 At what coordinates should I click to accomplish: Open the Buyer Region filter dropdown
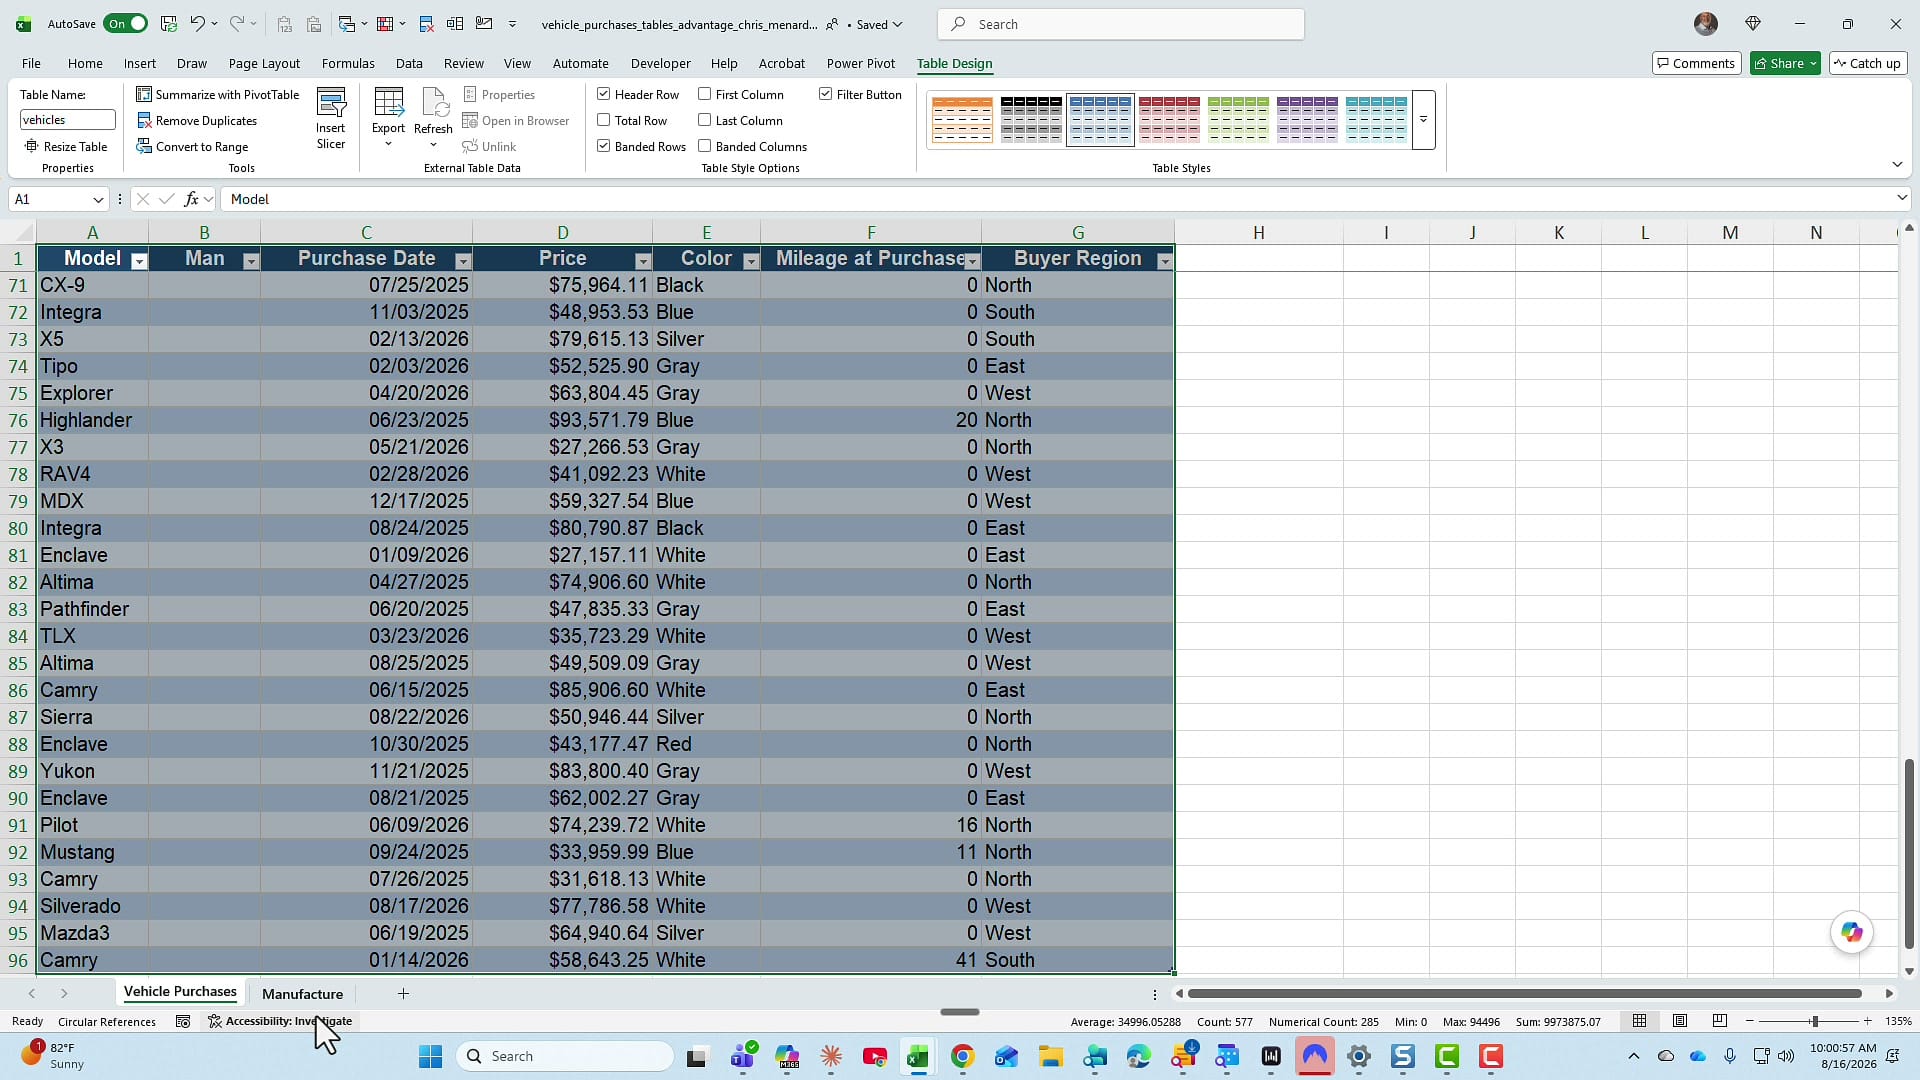(1164, 261)
